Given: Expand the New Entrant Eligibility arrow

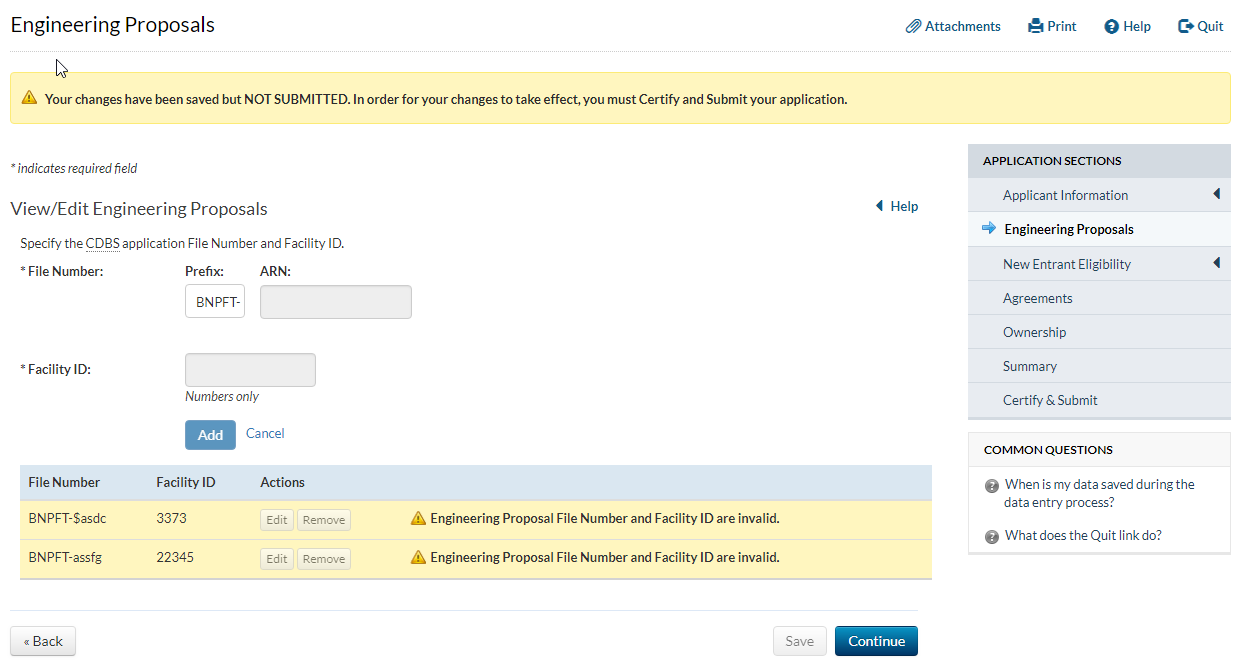Looking at the screenshot, I should click(1216, 263).
